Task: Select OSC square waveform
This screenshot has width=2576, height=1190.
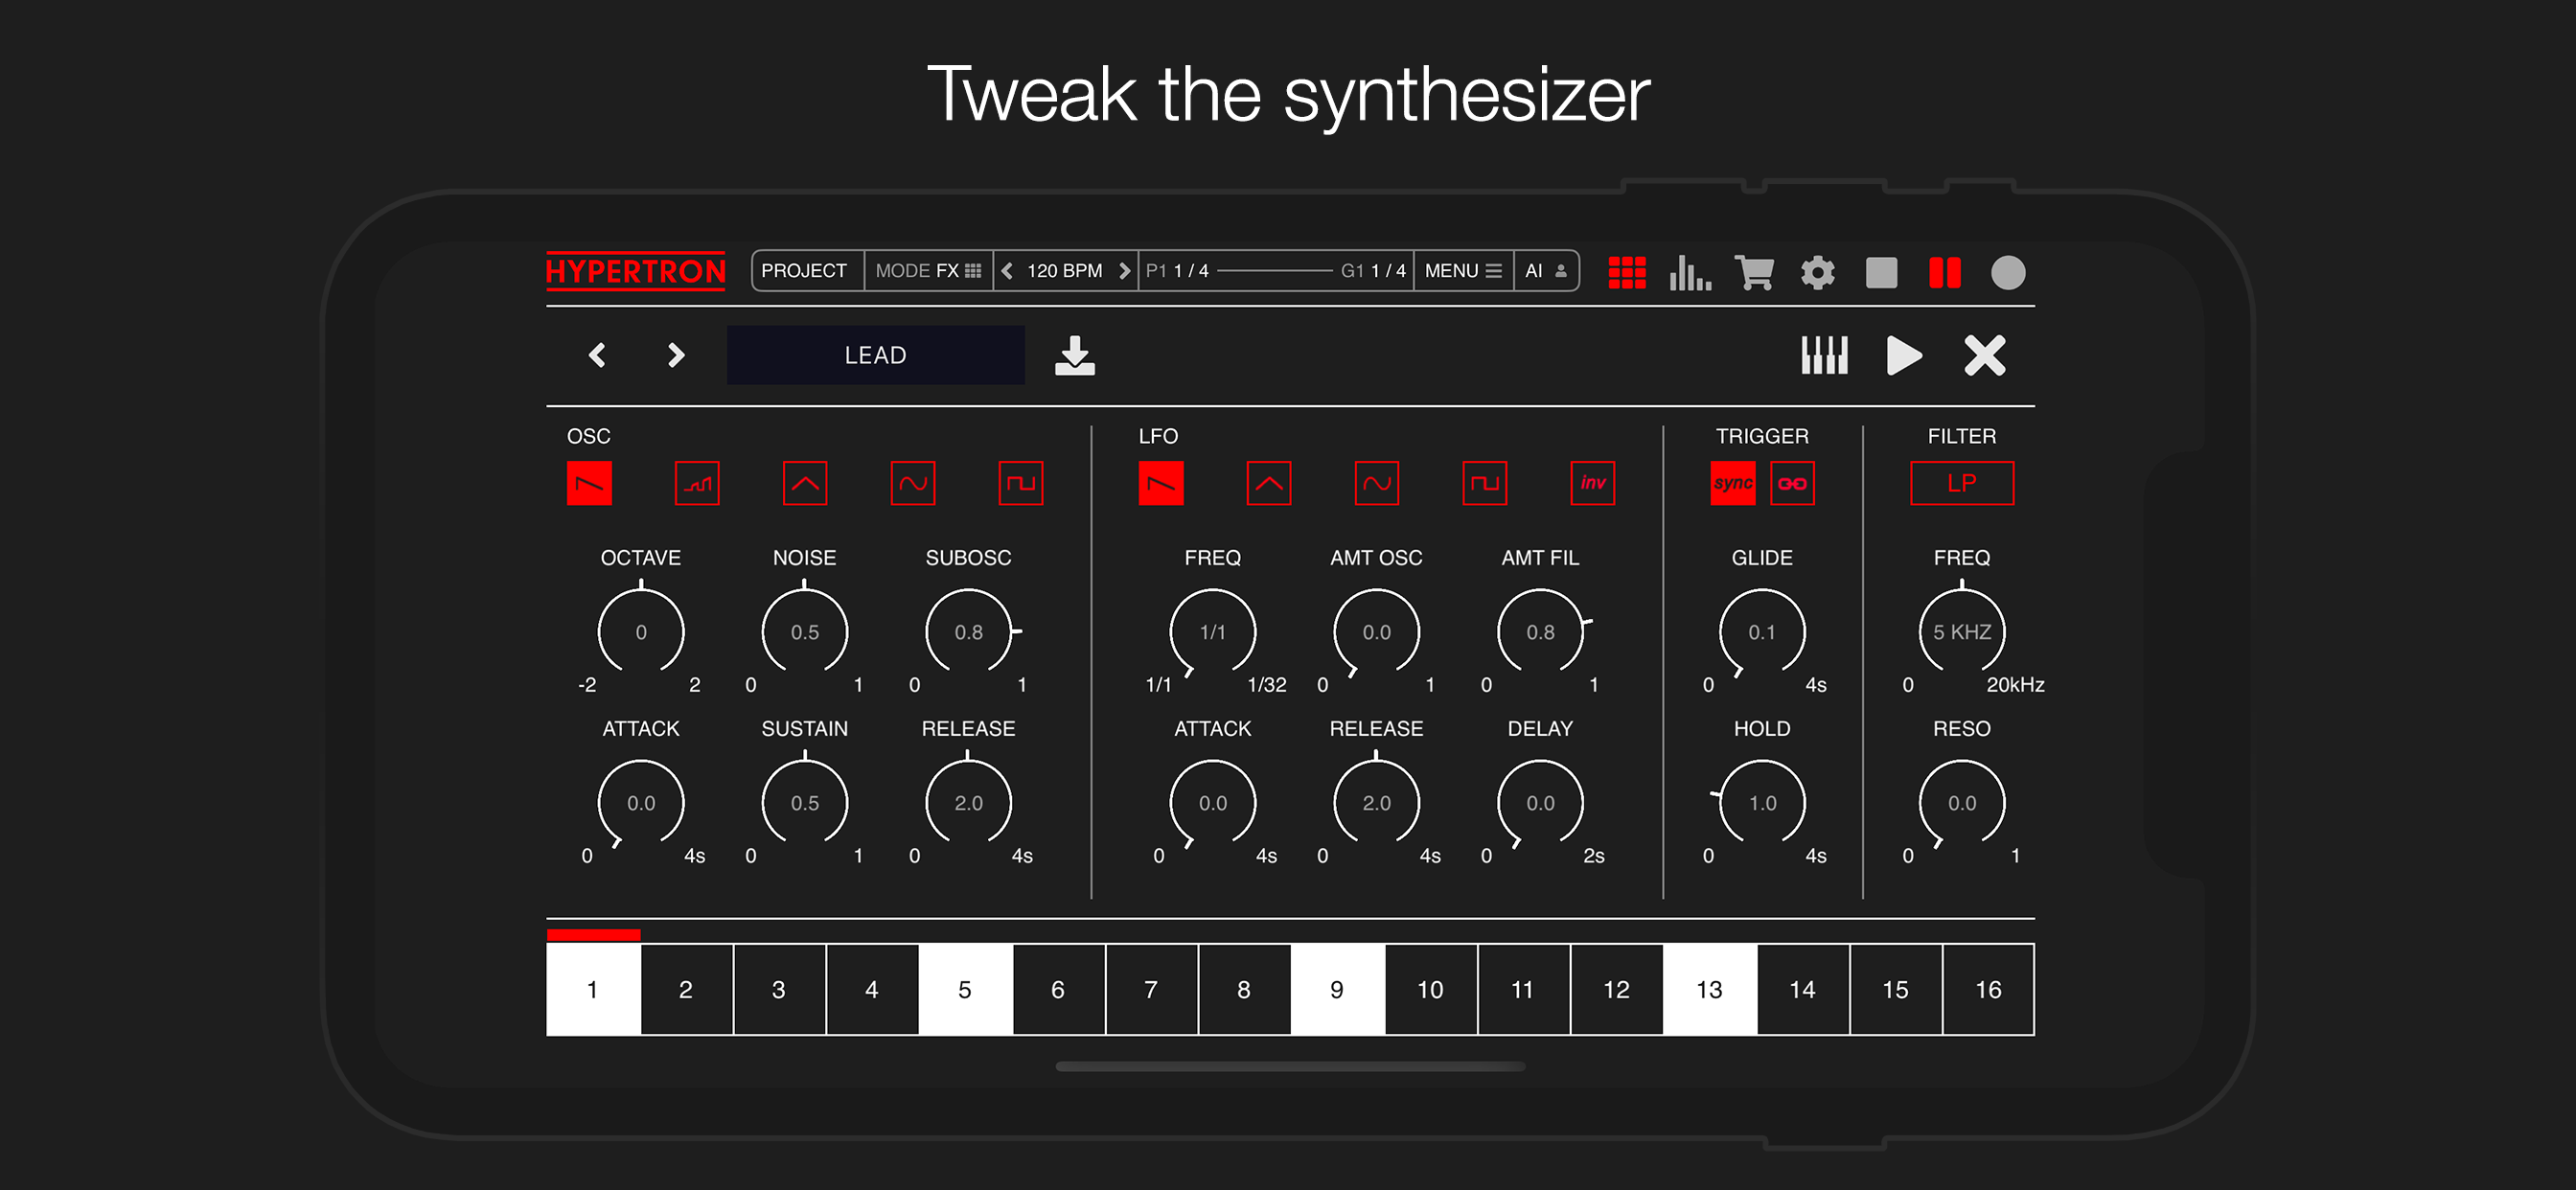Action: click(1021, 483)
